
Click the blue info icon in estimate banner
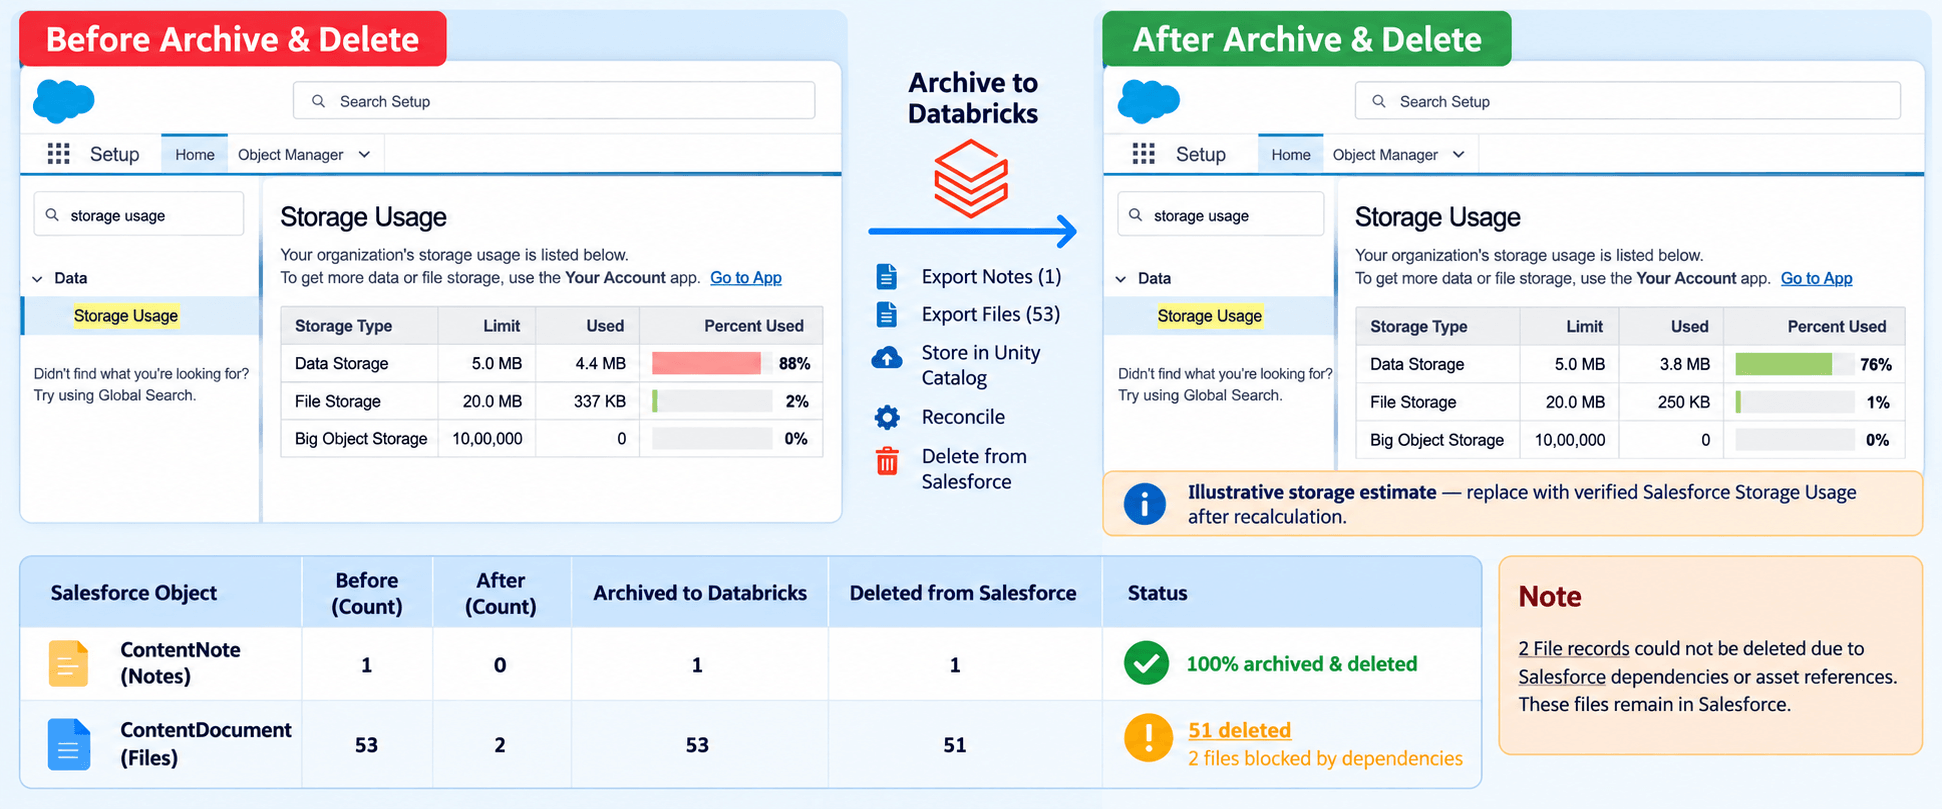(x=1144, y=504)
